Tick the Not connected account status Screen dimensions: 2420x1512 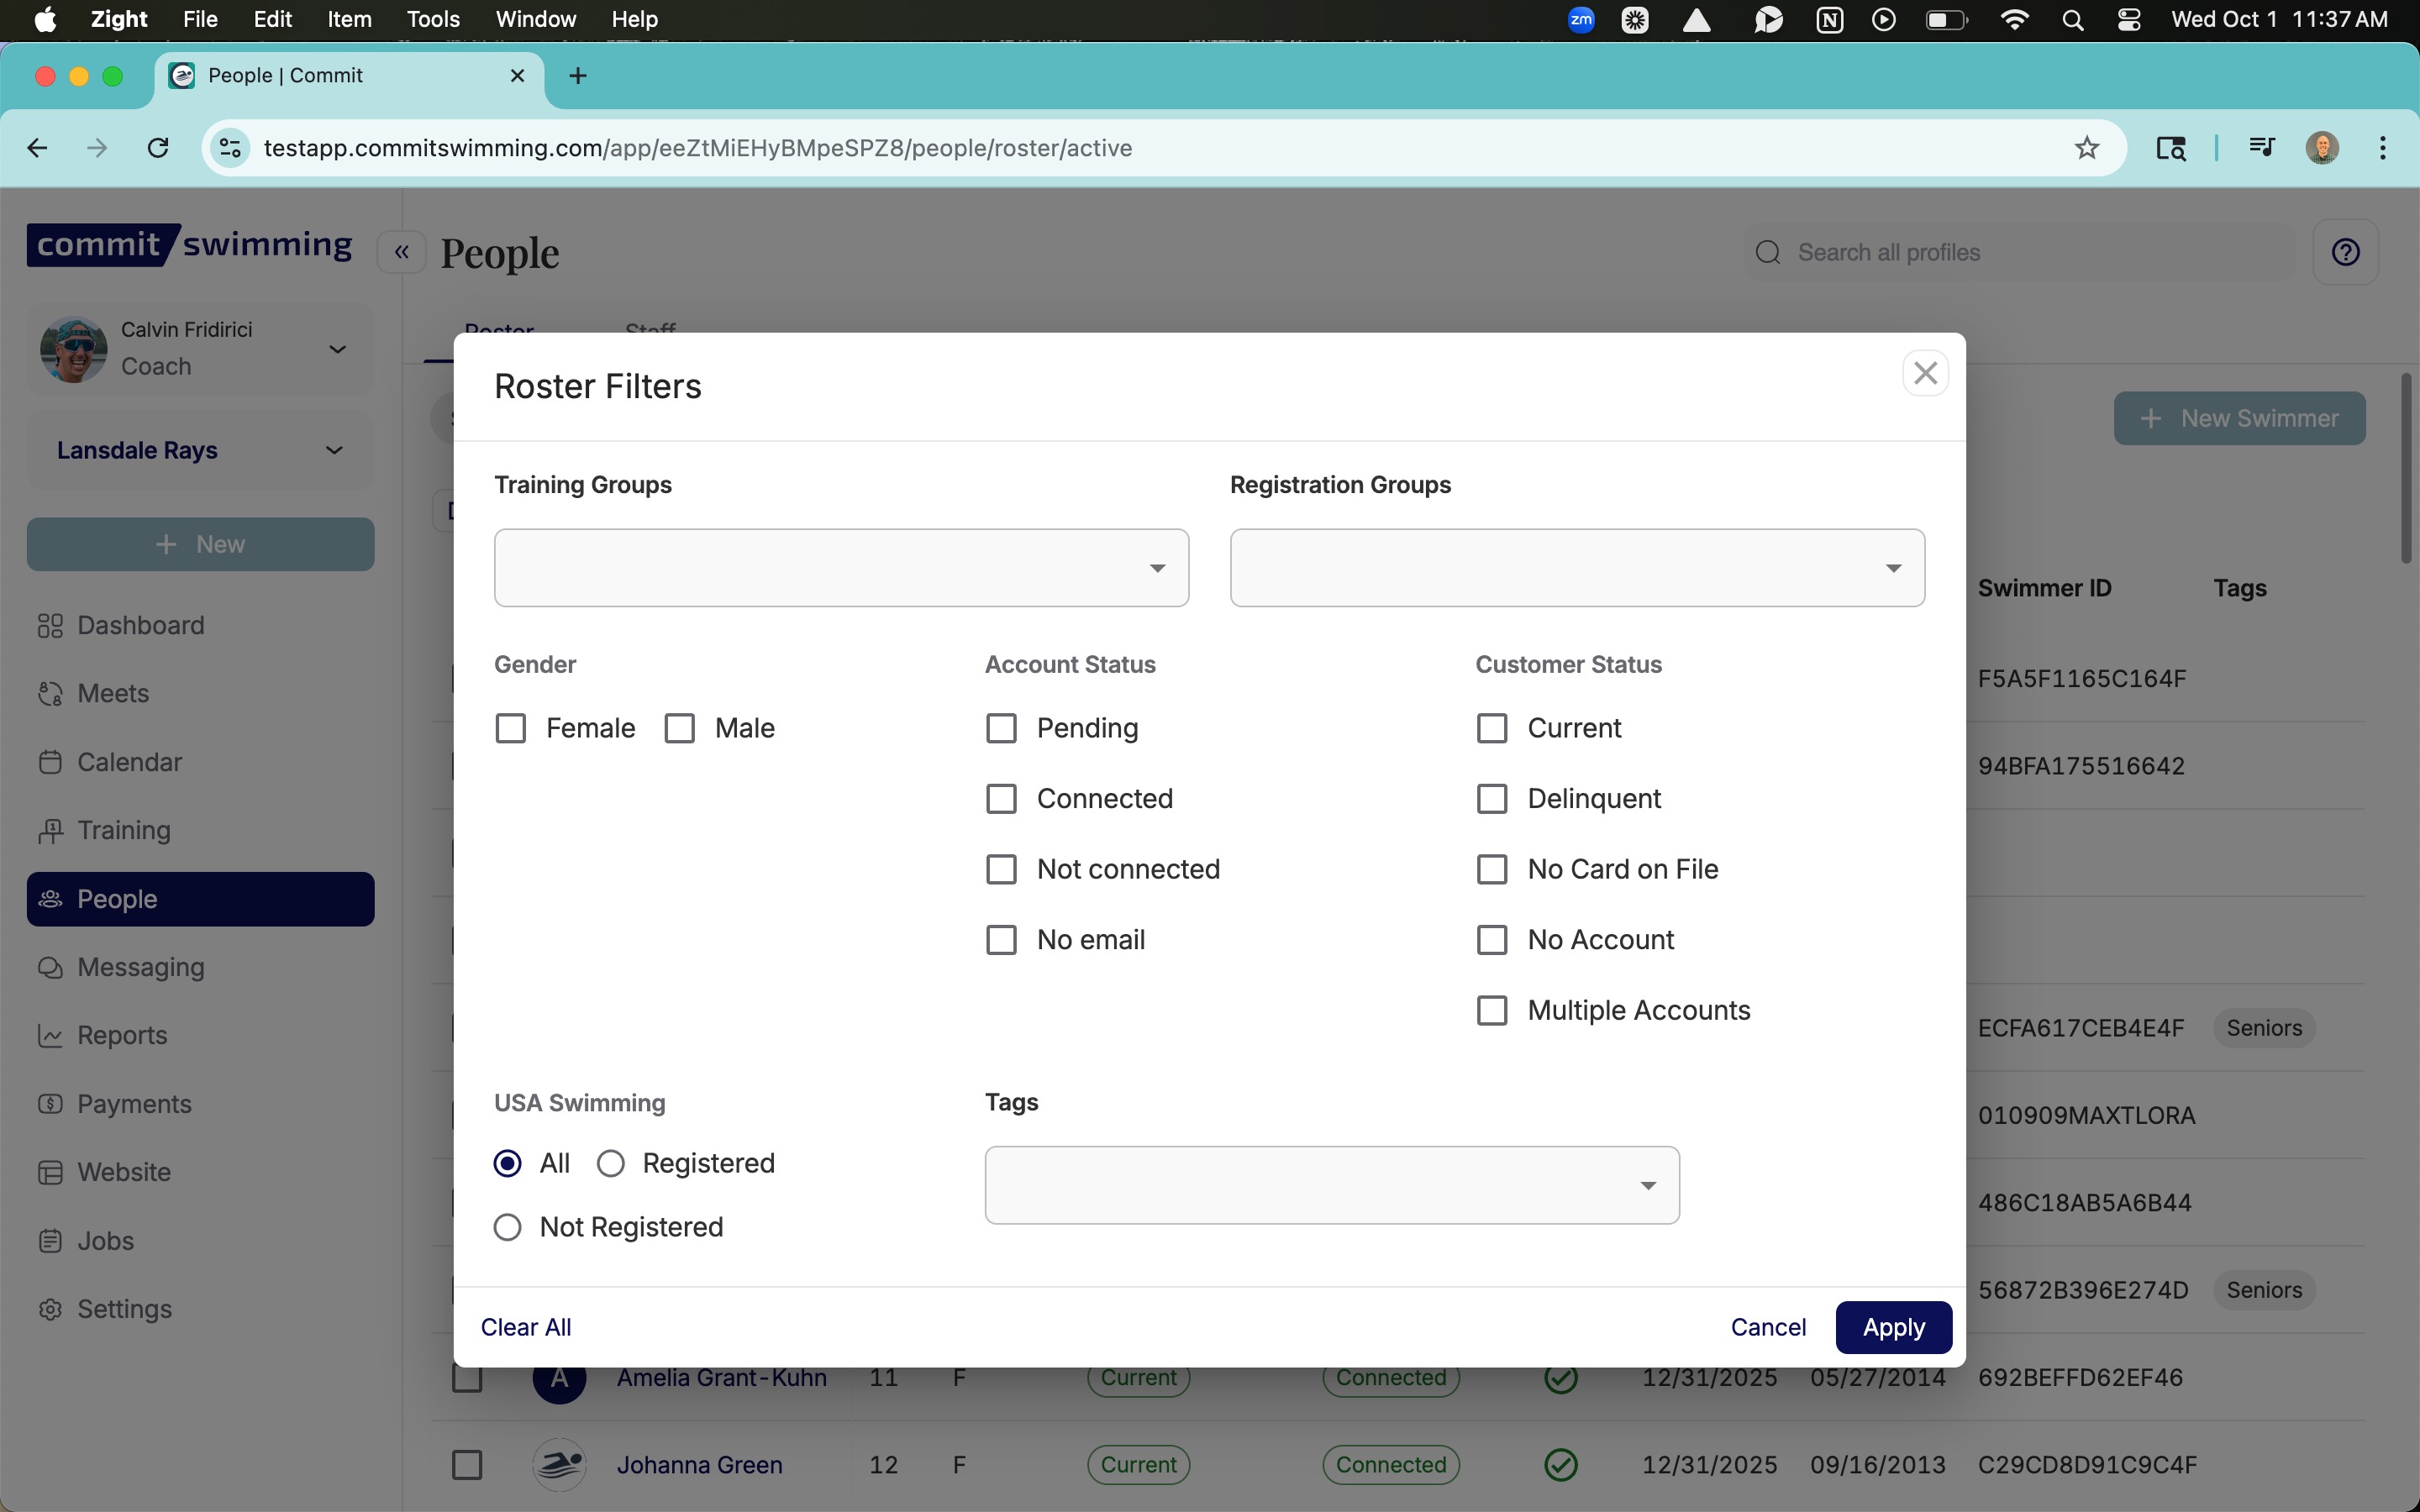tap(1001, 869)
